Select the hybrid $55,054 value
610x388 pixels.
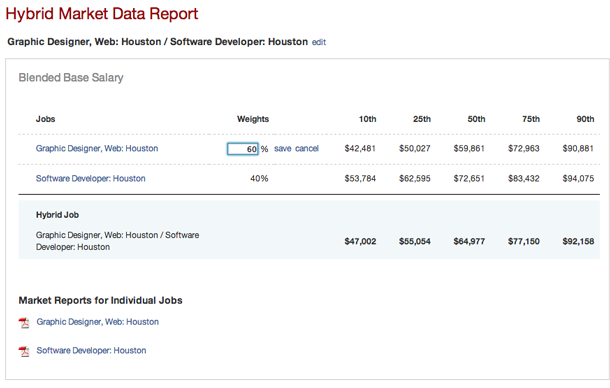tap(415, 241)
